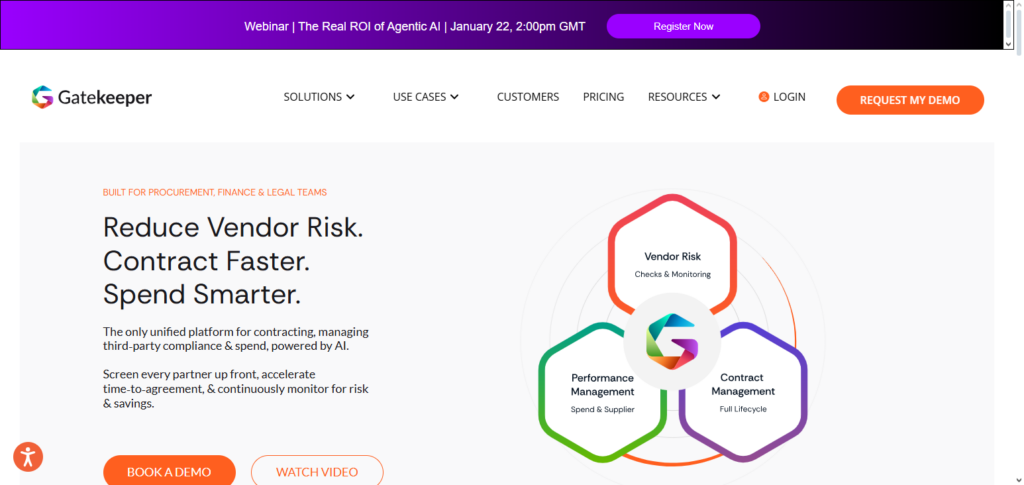Open the accessibility widget icon
1024x485 pixels.
point(28,457)
